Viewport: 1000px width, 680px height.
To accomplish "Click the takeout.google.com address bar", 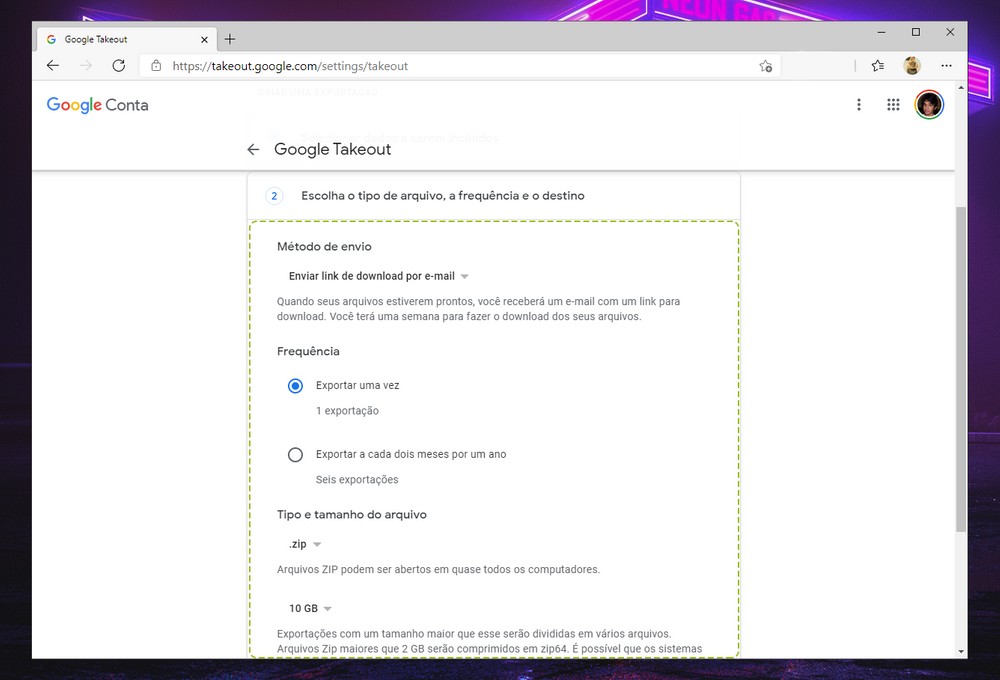I will point(450,66).
